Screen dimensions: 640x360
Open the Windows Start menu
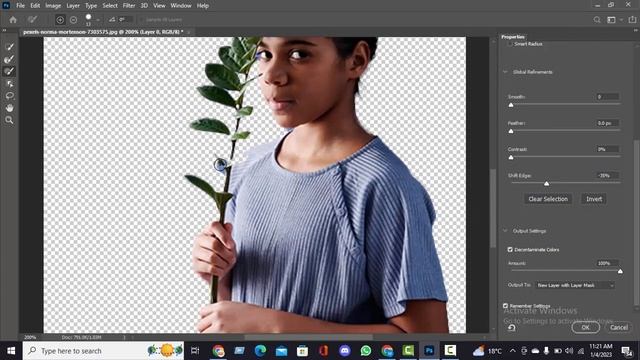tap(11, 351)
